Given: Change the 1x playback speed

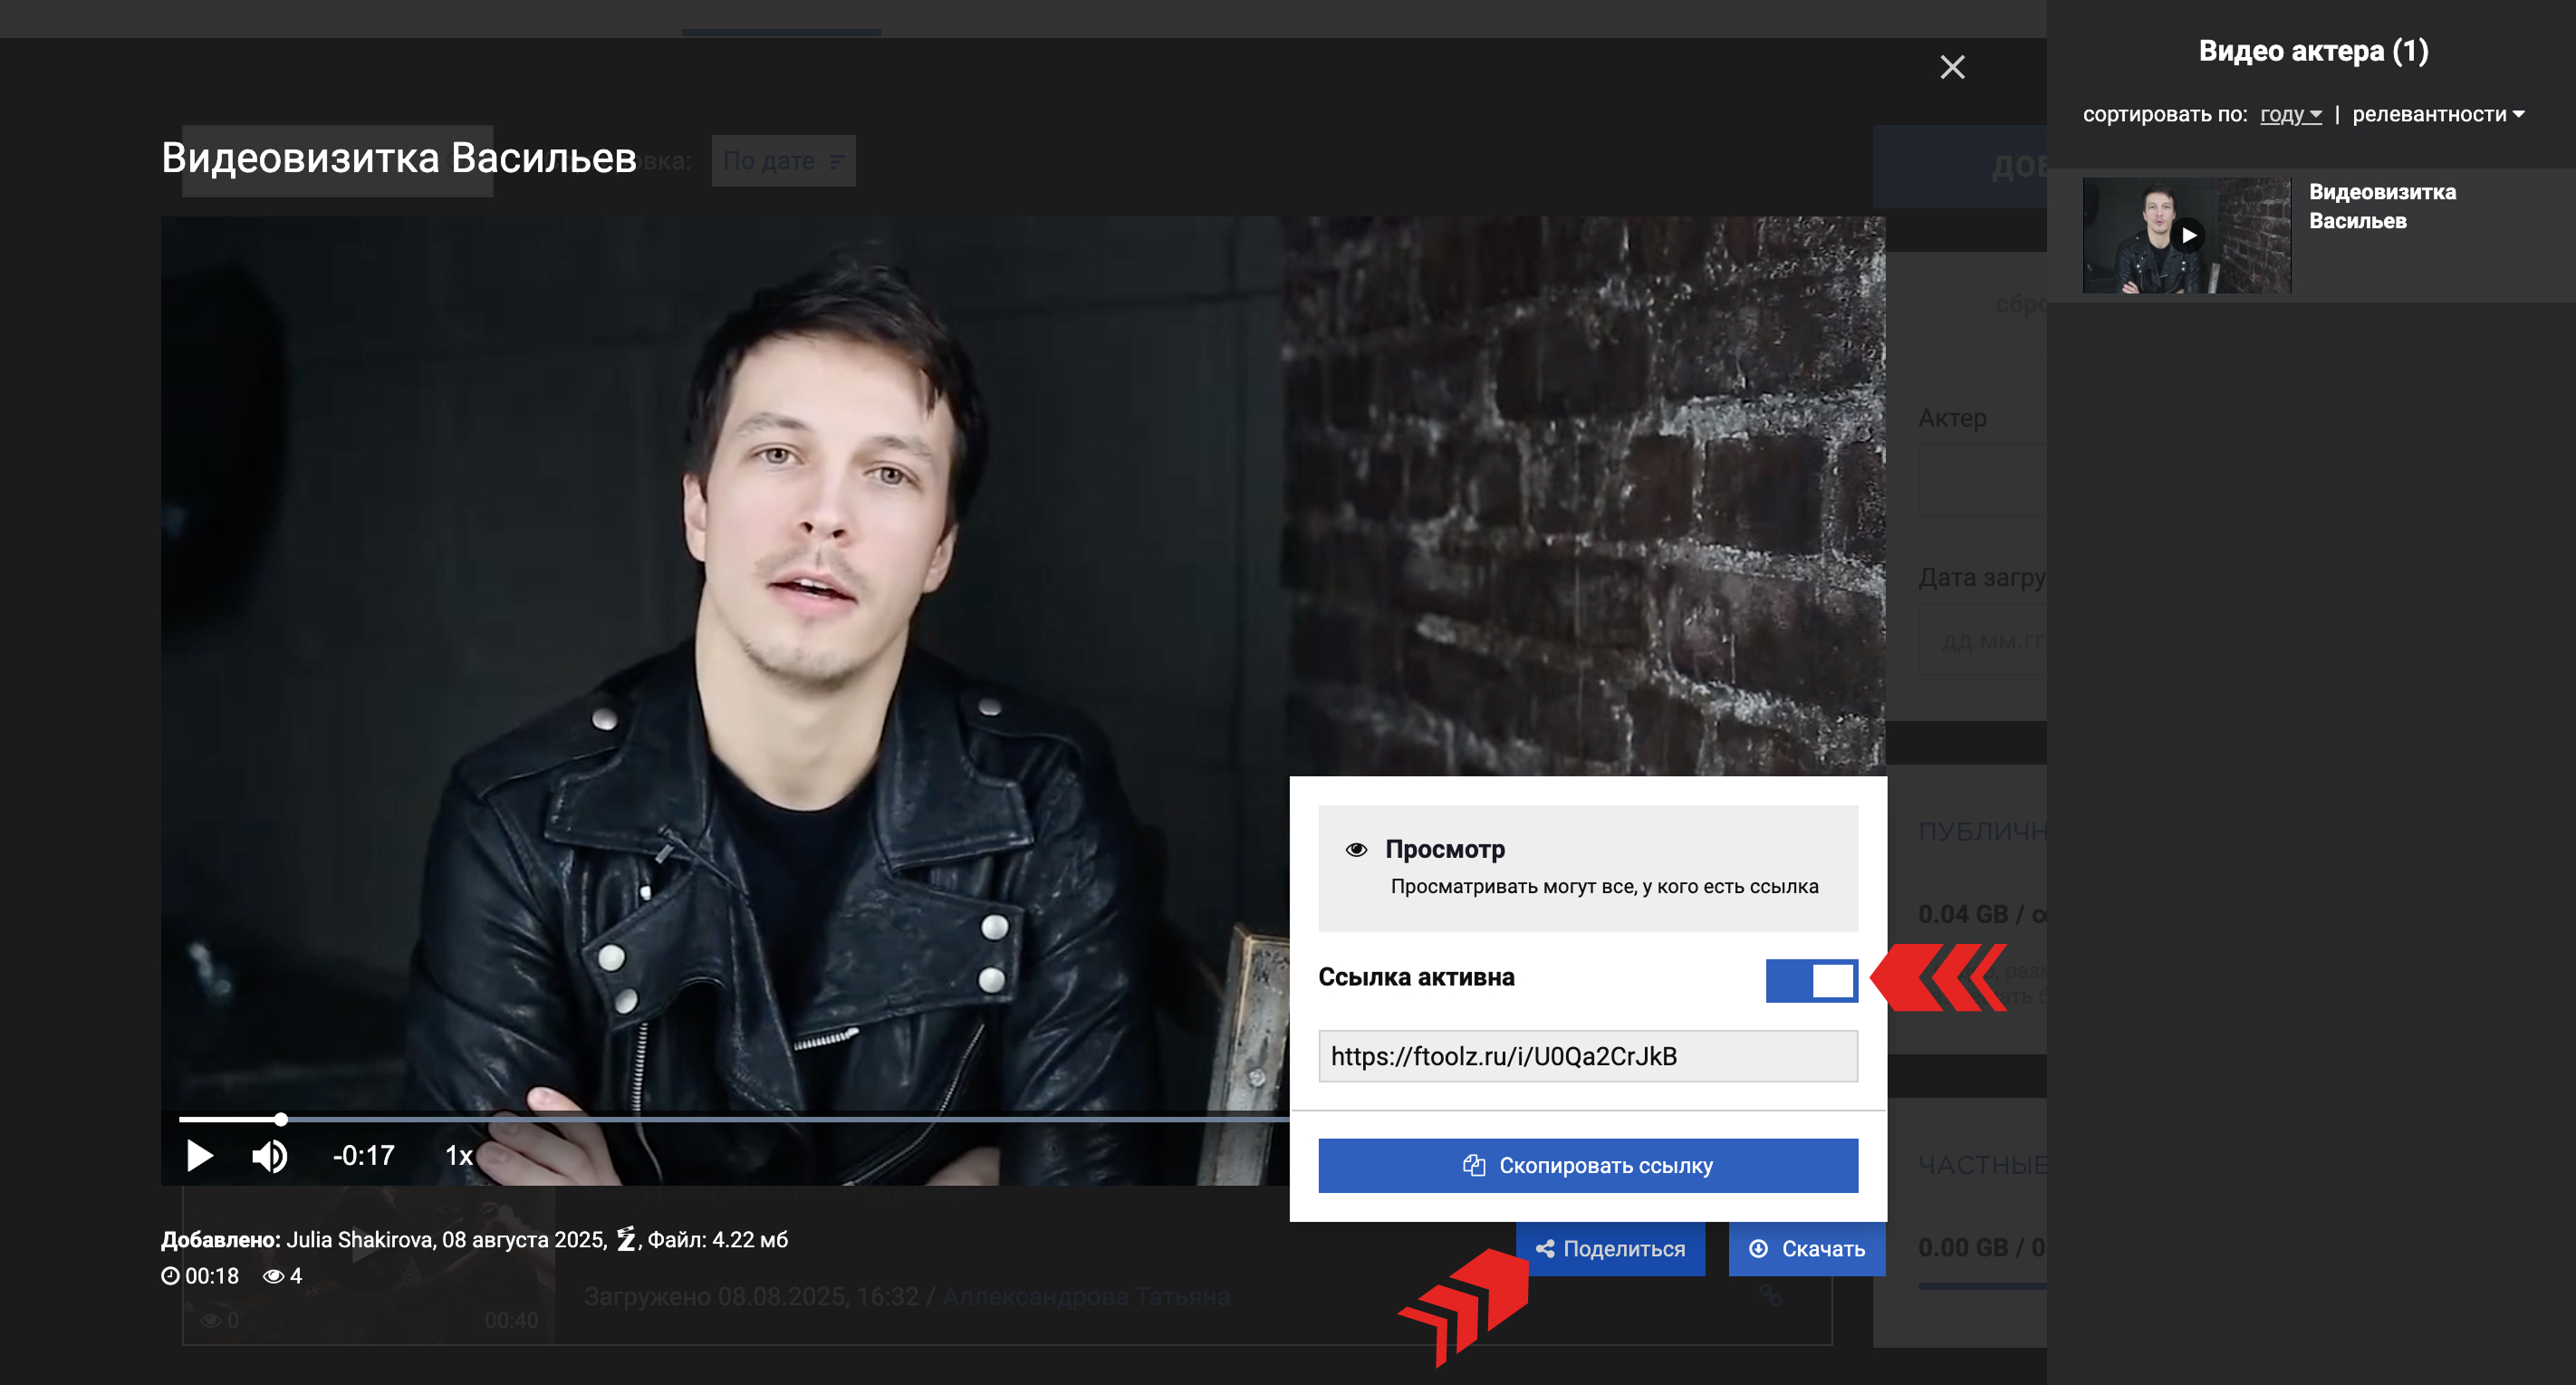Looking at the screenshot, I should point(458,1156).
